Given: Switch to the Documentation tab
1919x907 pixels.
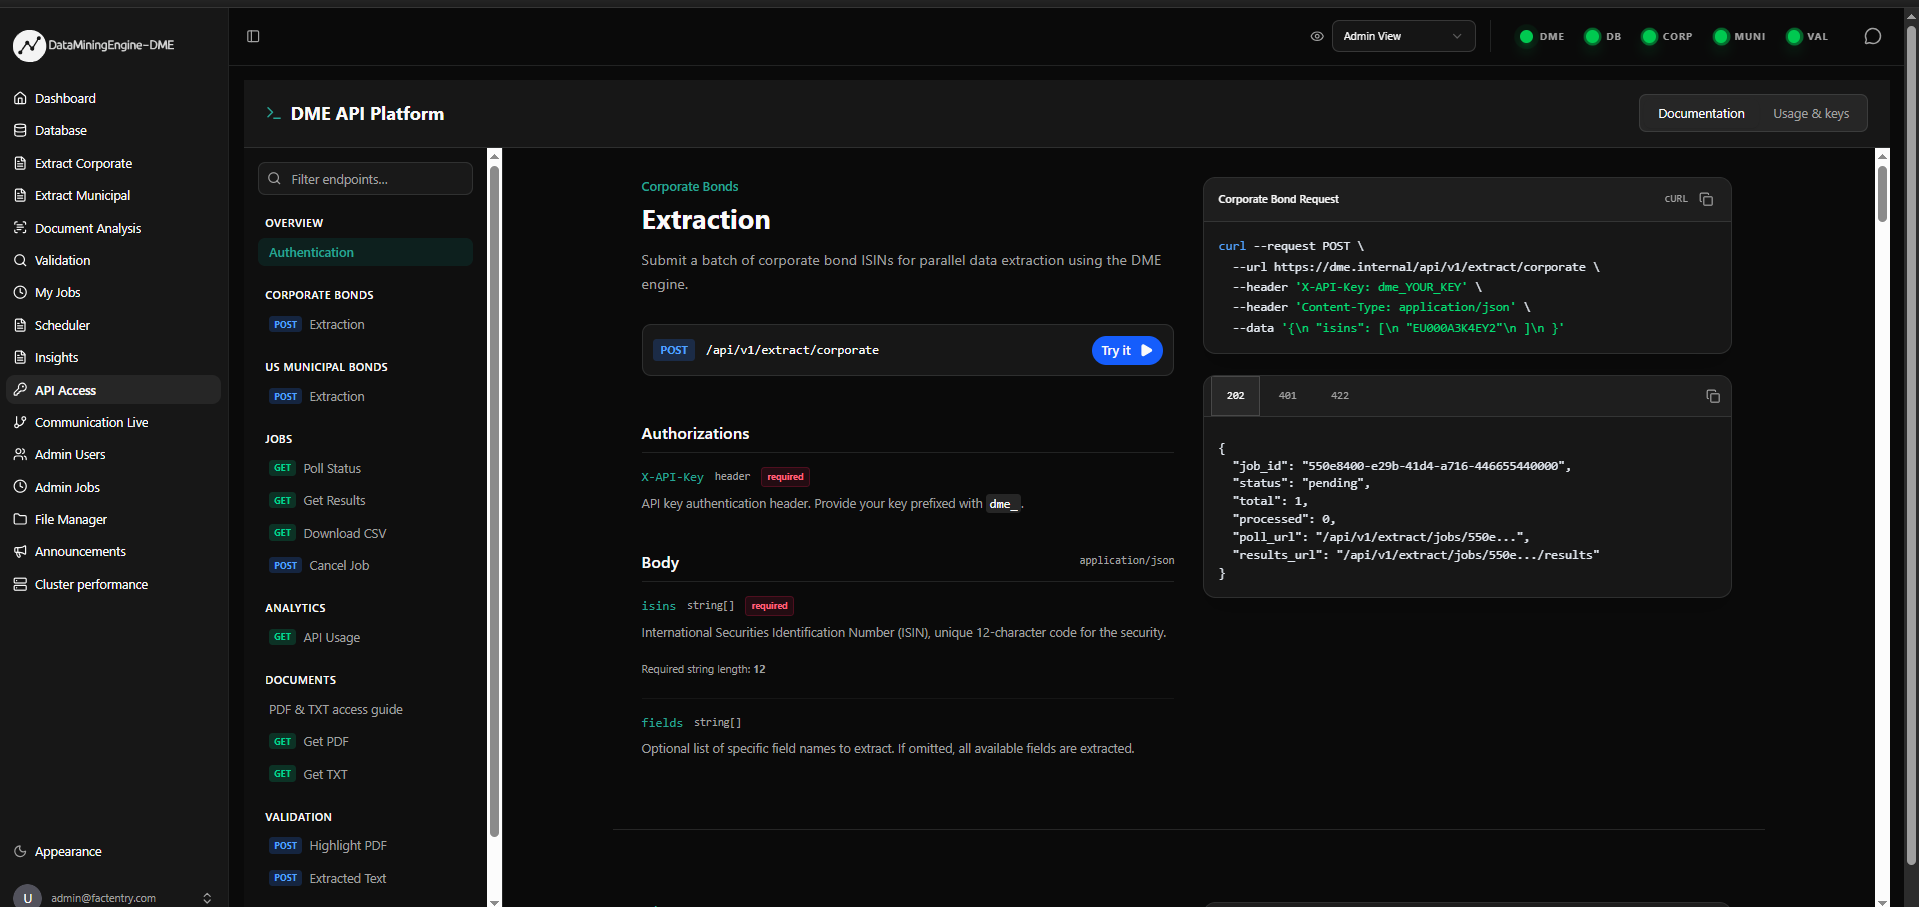Looking at the screenshot, I should click(1700, 113).
